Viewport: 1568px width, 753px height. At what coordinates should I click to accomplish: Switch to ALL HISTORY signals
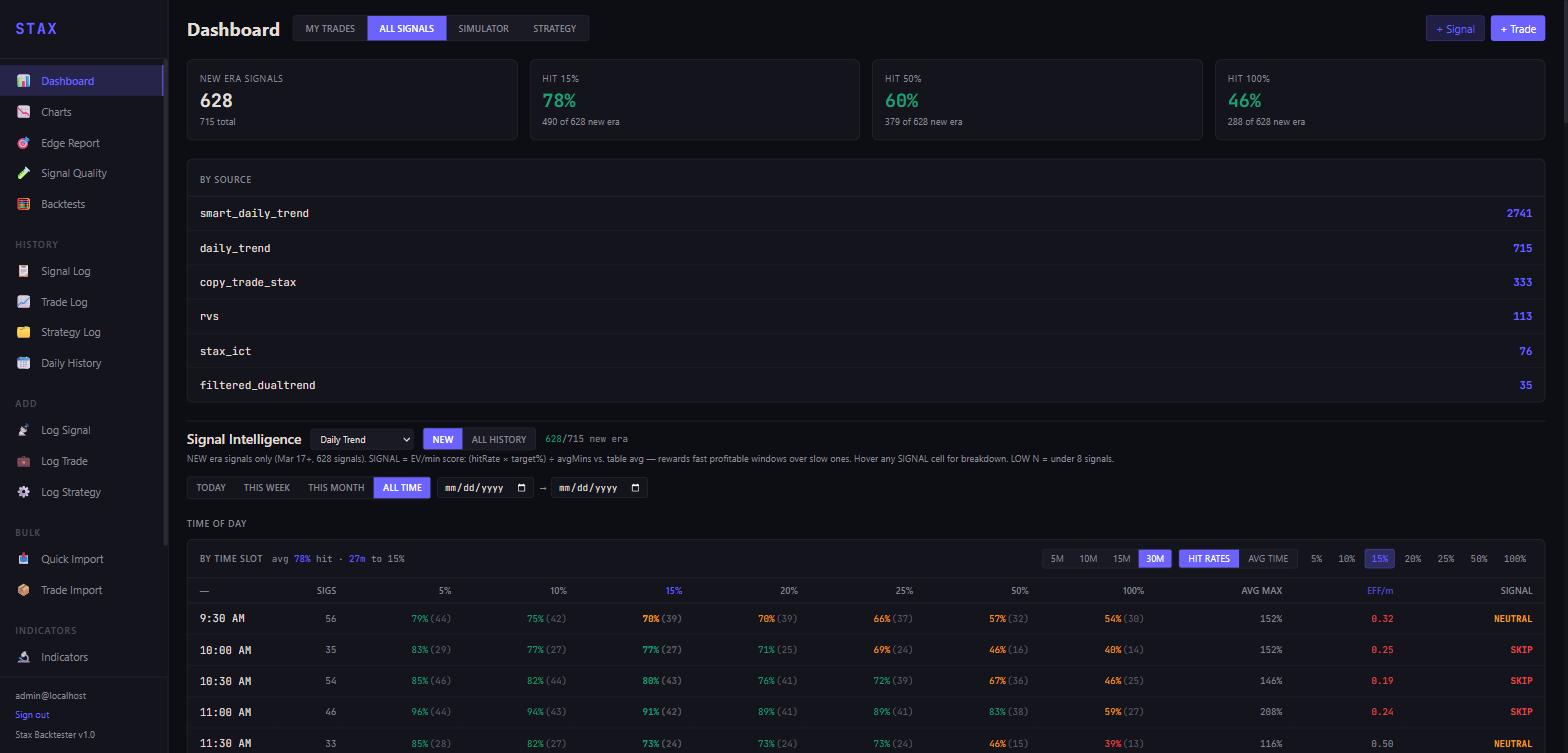[499, 439]
